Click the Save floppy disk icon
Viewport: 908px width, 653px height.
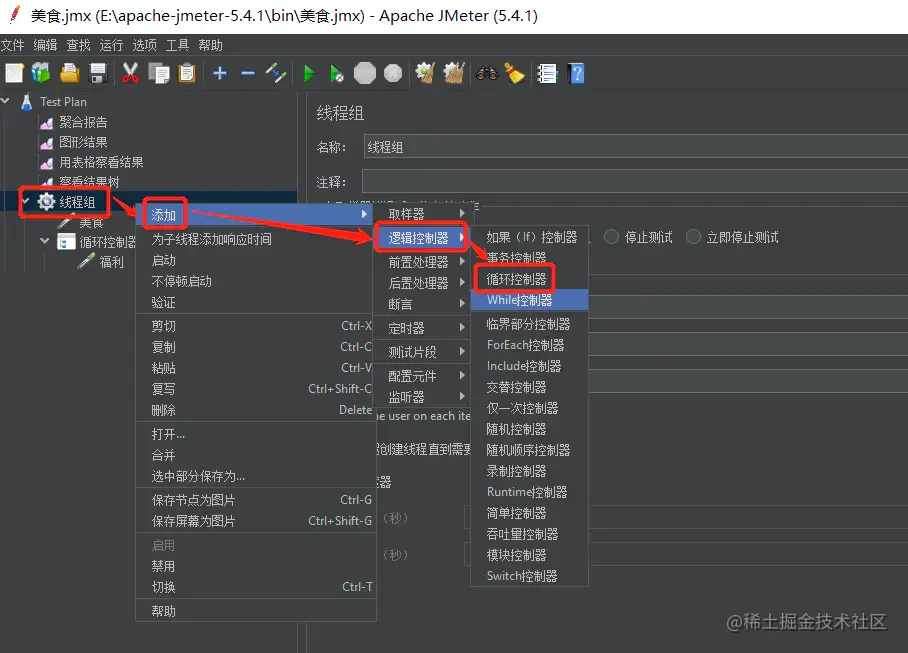pos(98,74)
